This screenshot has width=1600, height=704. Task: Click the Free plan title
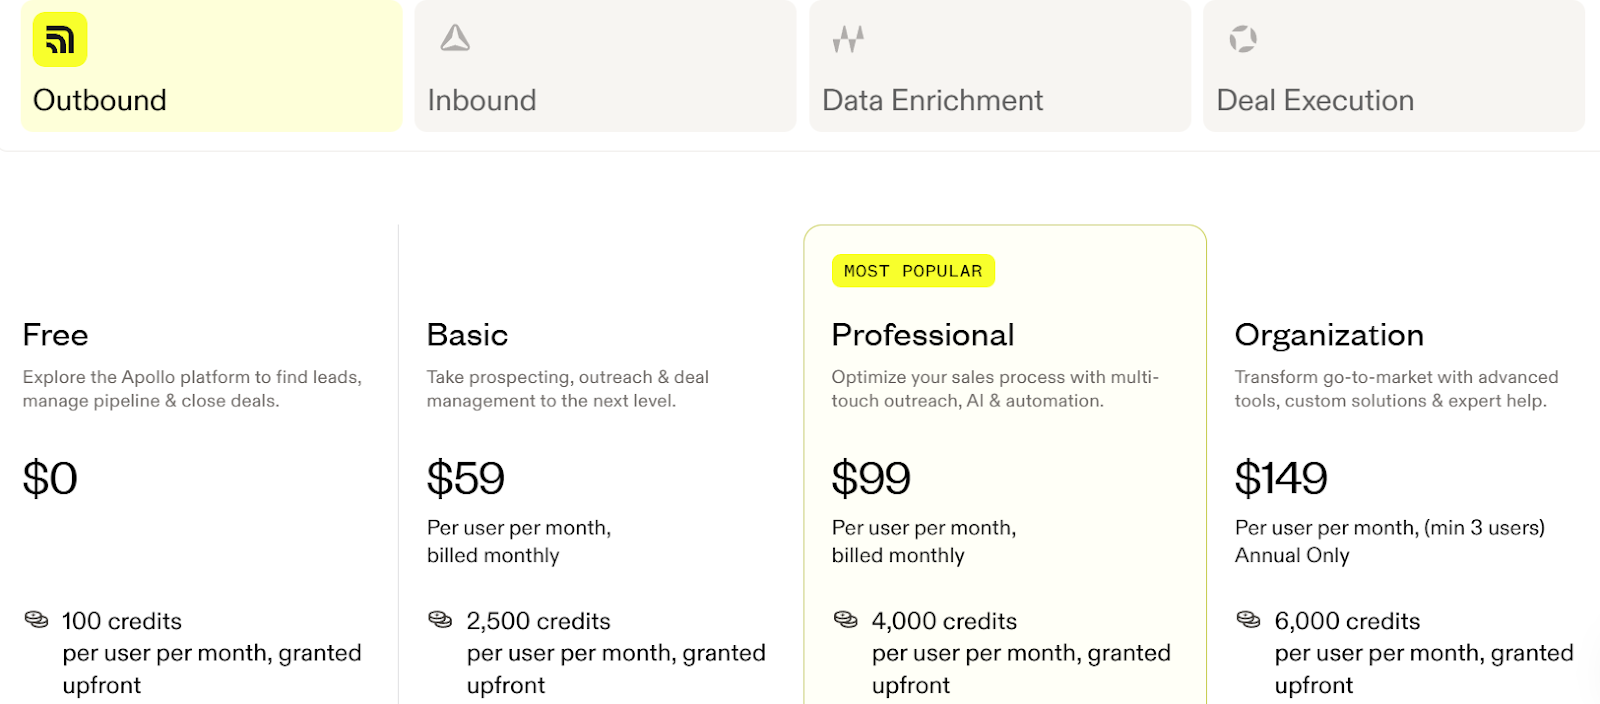click(55, 334)
